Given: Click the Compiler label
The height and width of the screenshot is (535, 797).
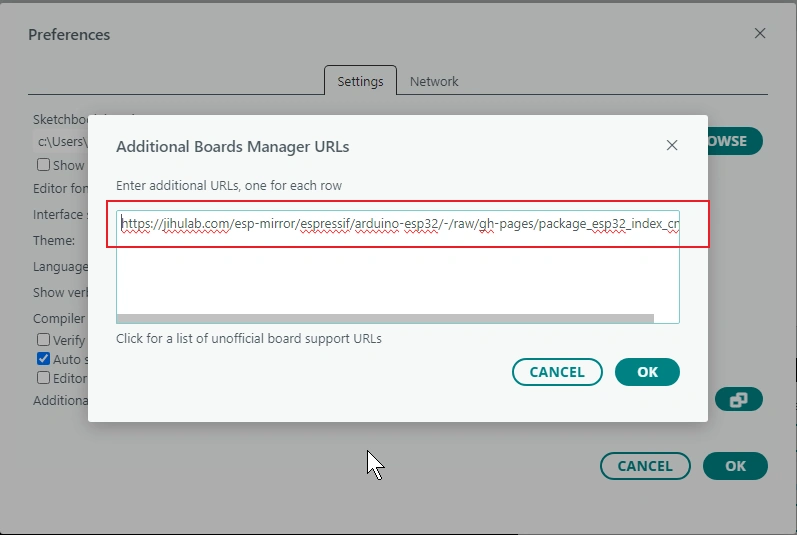Looking at the screenshot, I should pos(59,319).
